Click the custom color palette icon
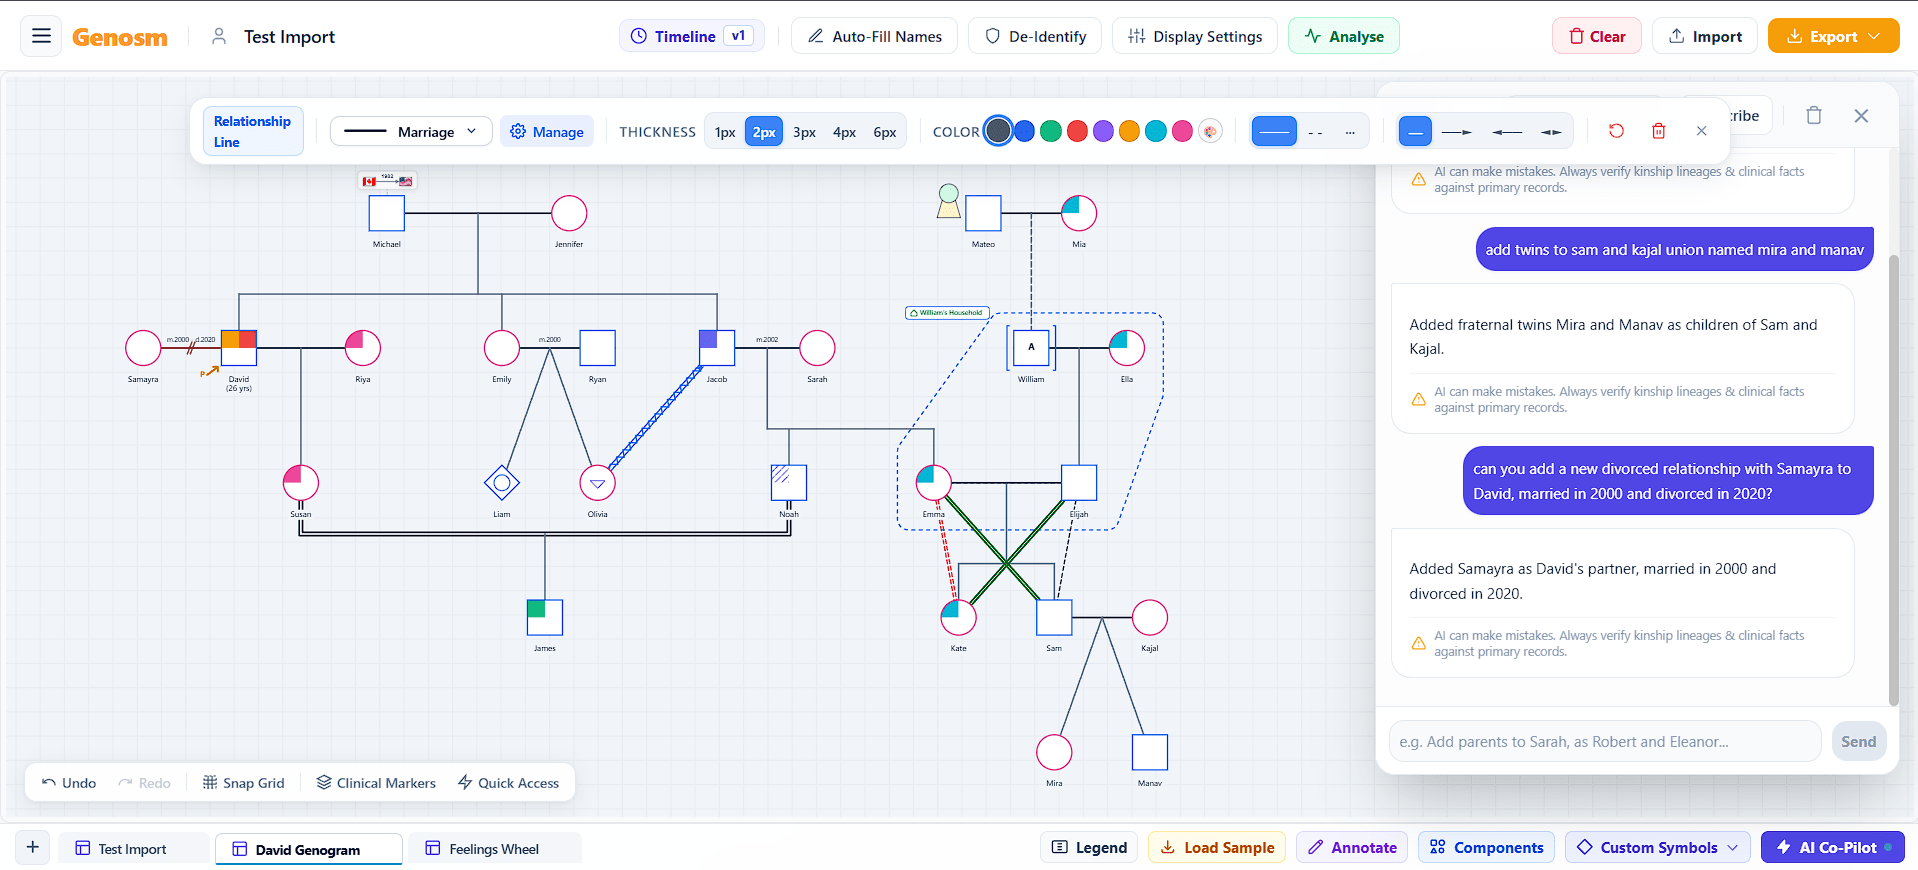 (x=1210, y=131)
